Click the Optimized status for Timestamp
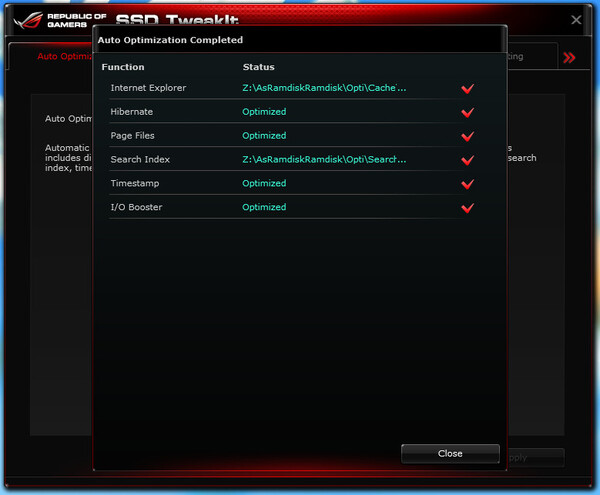600x495 pixels. pyautogui.click(x=264, y=183)
